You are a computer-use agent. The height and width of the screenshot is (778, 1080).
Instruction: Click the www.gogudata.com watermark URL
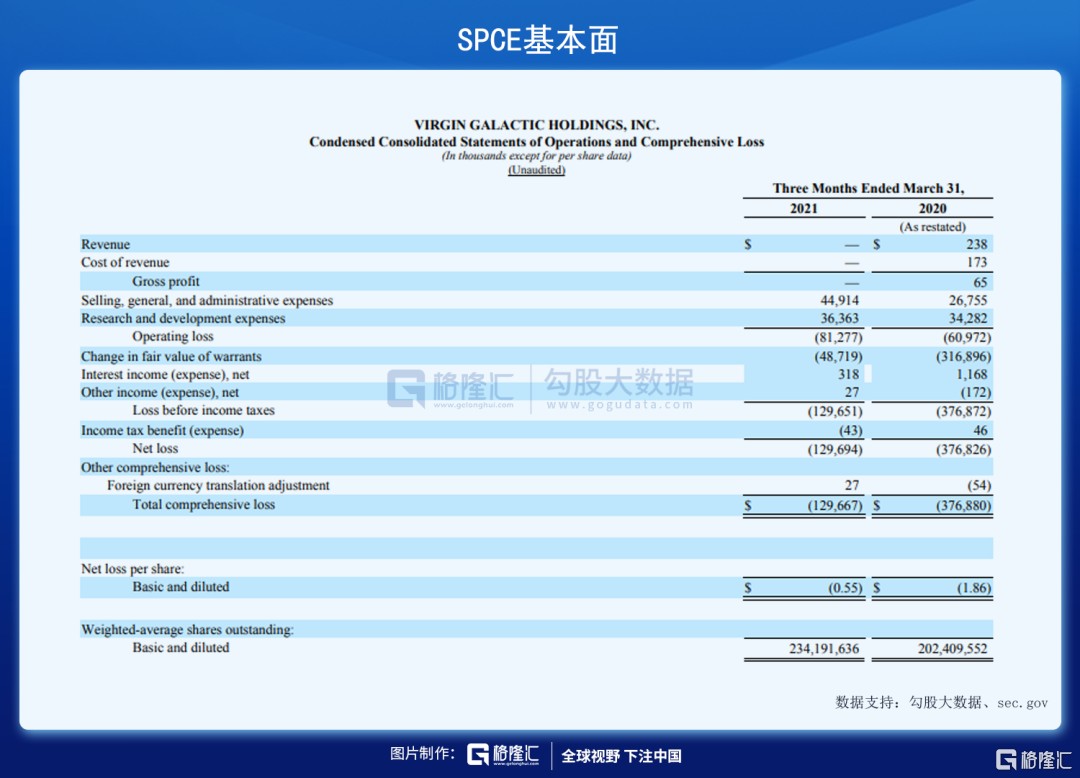[x=619, y=405]
